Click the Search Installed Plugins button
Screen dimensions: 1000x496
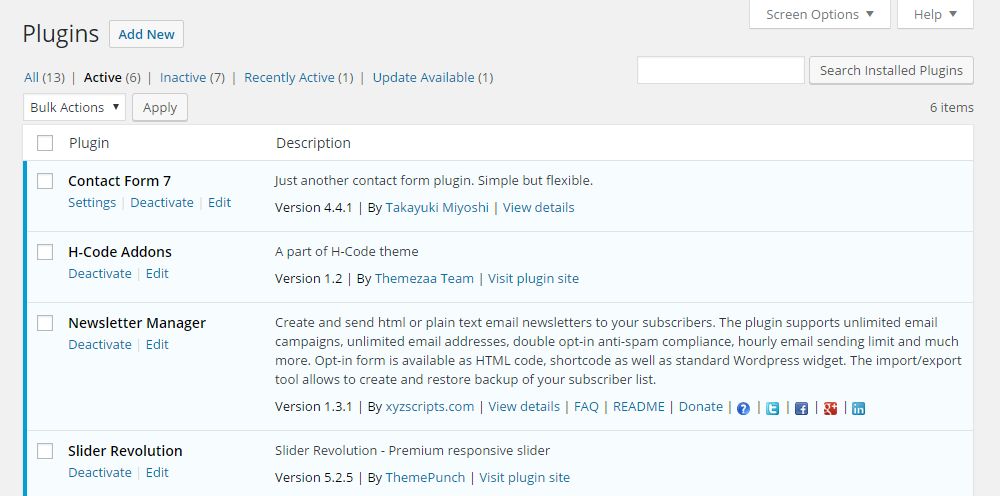[891, 70]
